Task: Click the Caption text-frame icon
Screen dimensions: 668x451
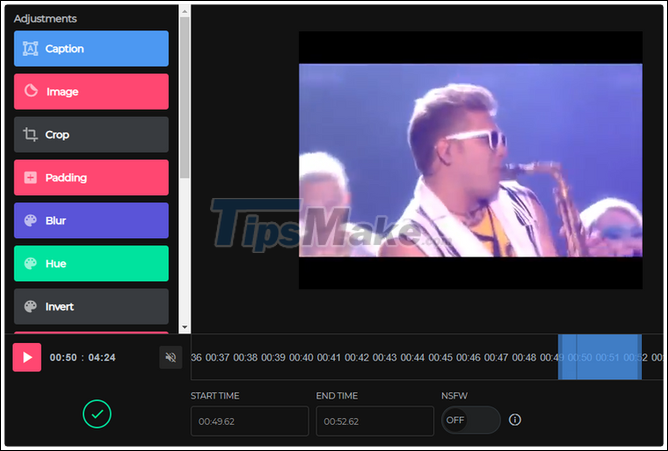Action: 30,49
